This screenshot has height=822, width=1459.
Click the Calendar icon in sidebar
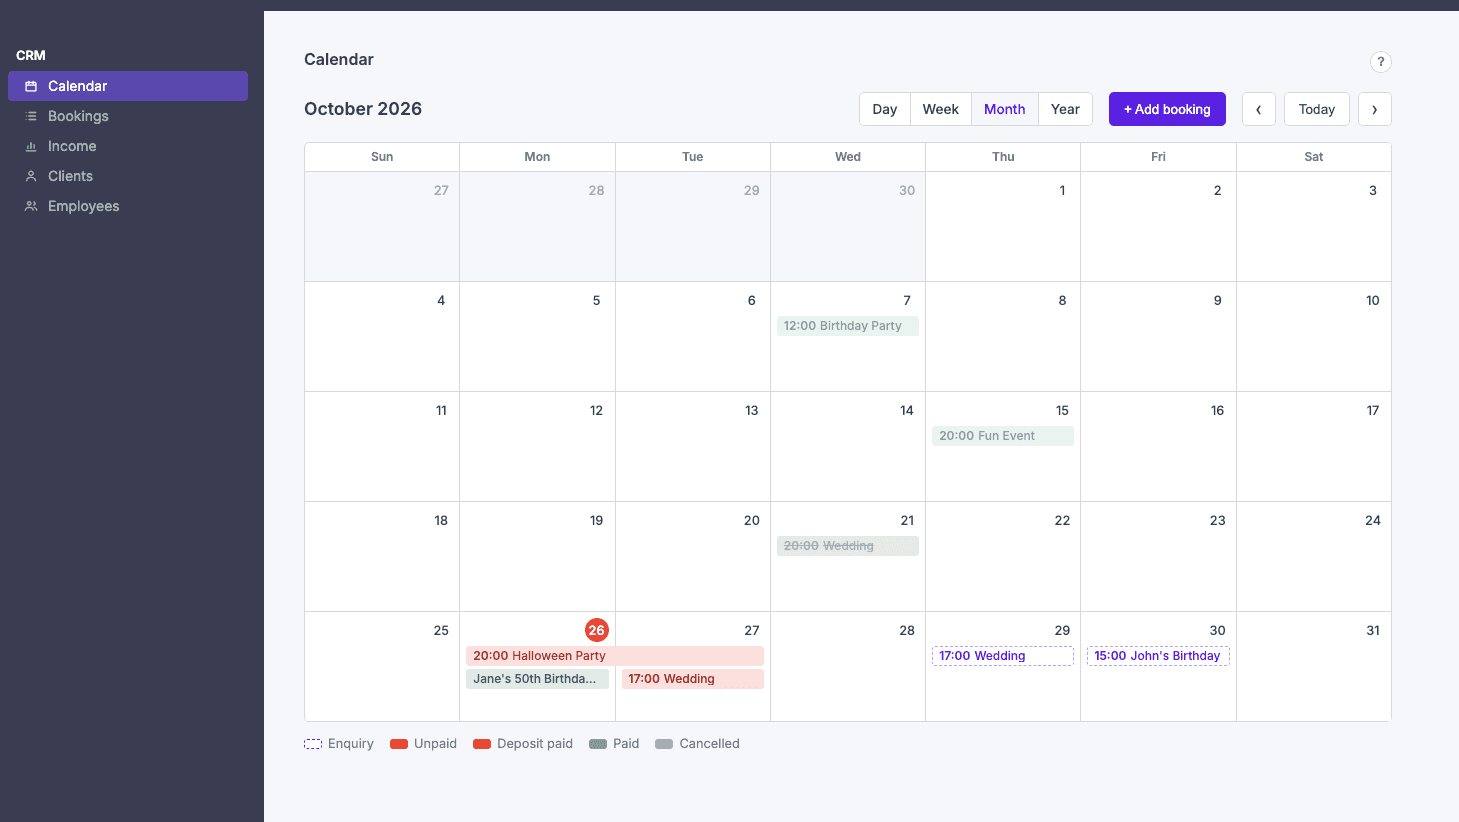[x=31, y=86]
